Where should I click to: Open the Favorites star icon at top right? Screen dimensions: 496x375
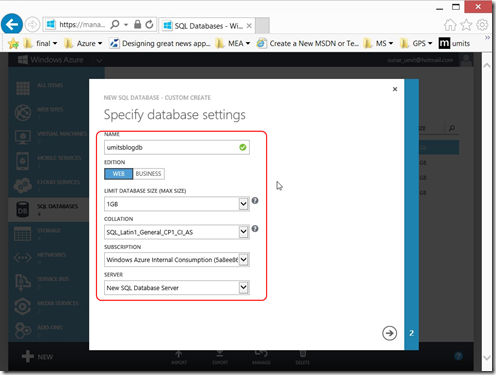click(466, 25)
